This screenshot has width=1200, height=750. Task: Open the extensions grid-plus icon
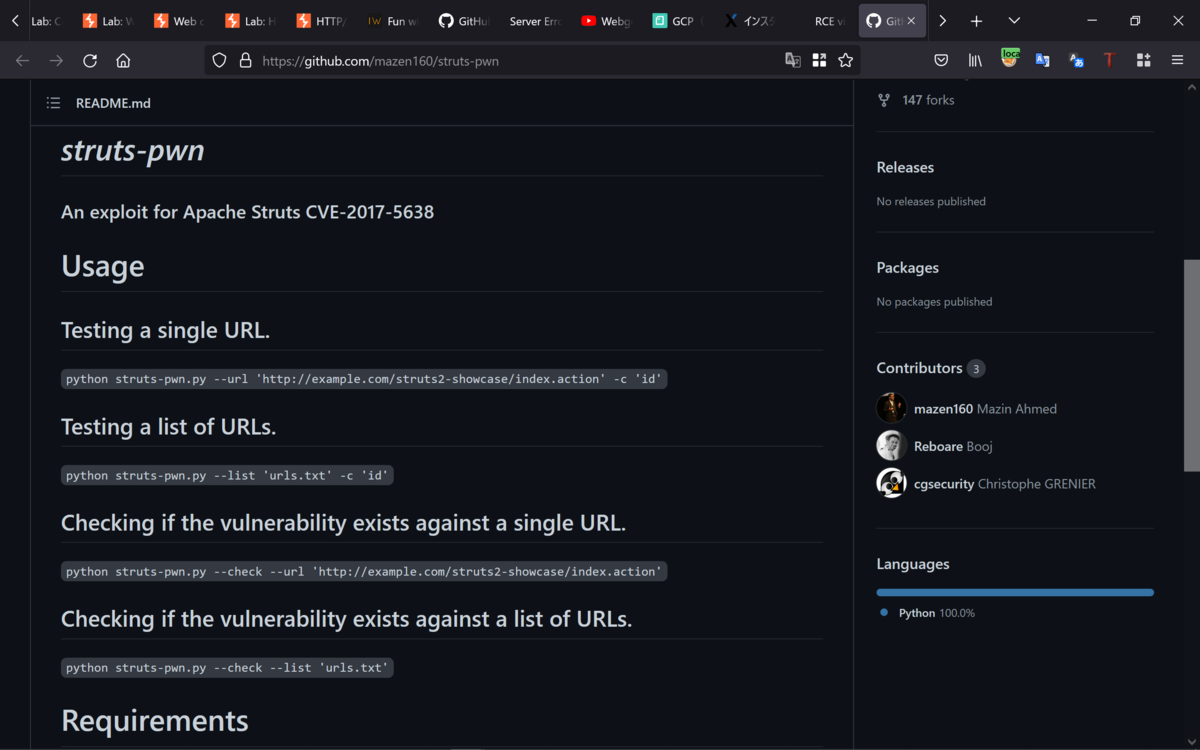1143,60
